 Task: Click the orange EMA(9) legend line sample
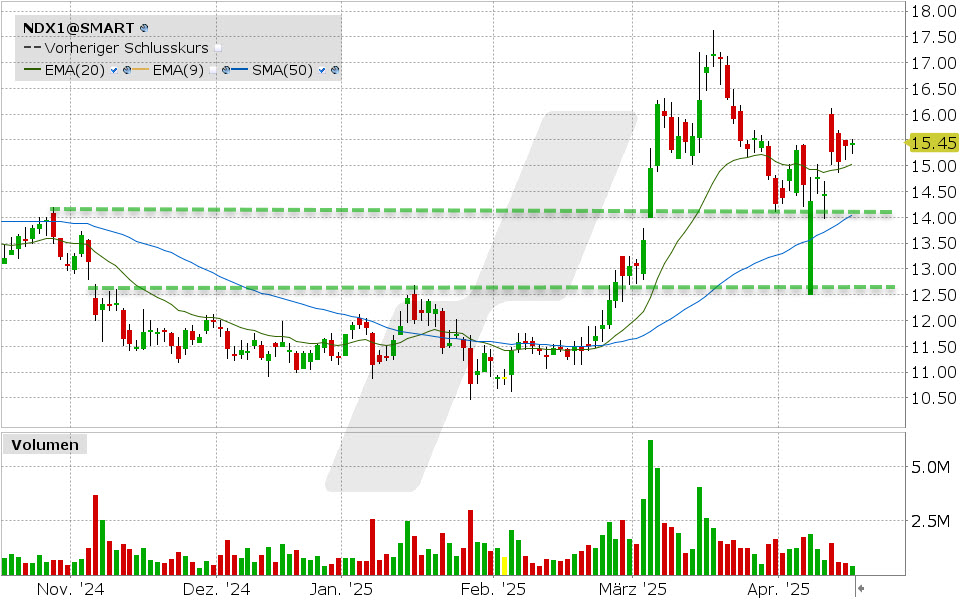(141, 69)
